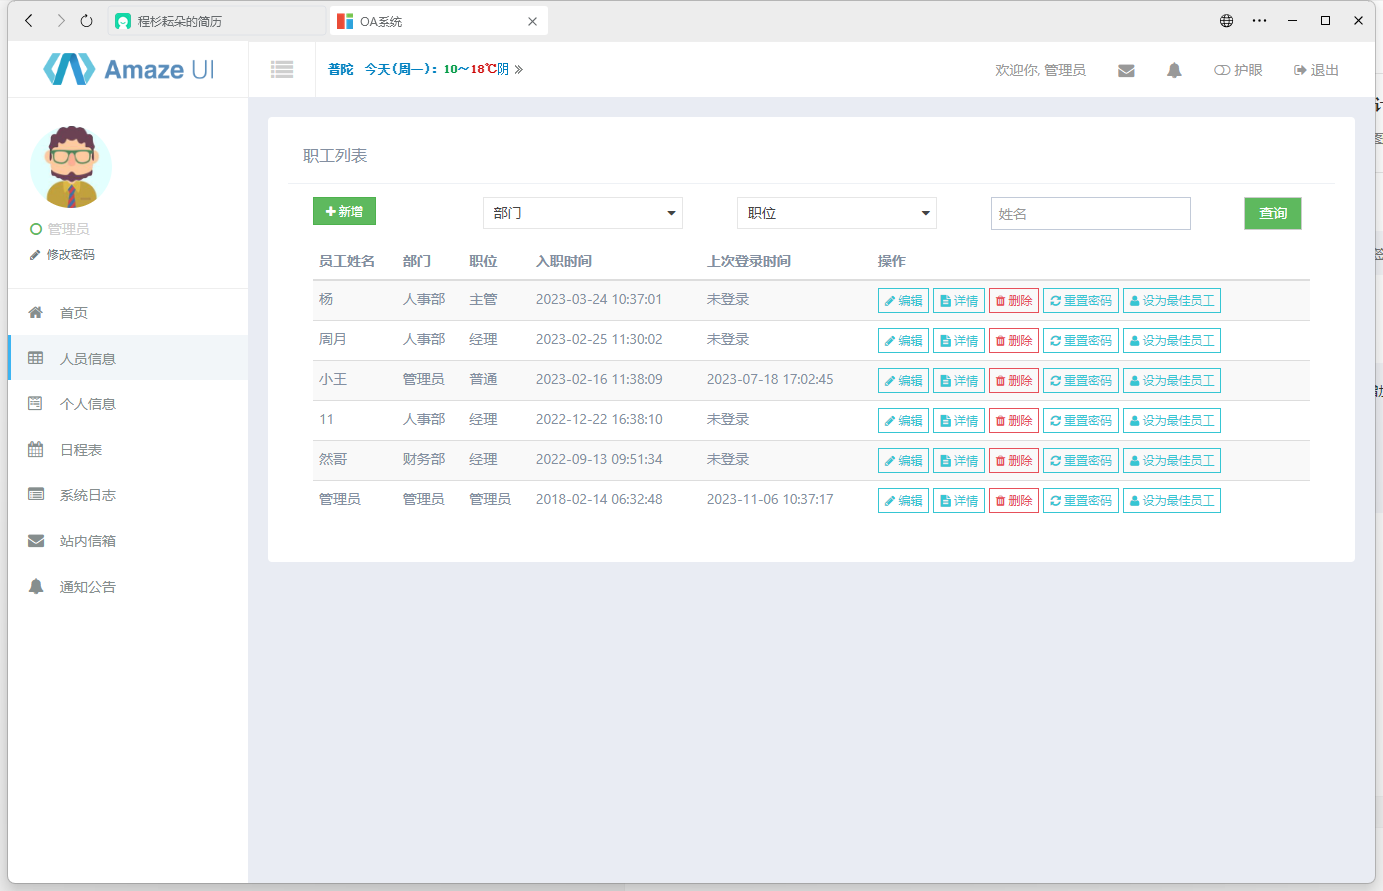Click the 普陀 city weather link
The height and width of the screenshot is (891, 1383).
tap(341, 69)
